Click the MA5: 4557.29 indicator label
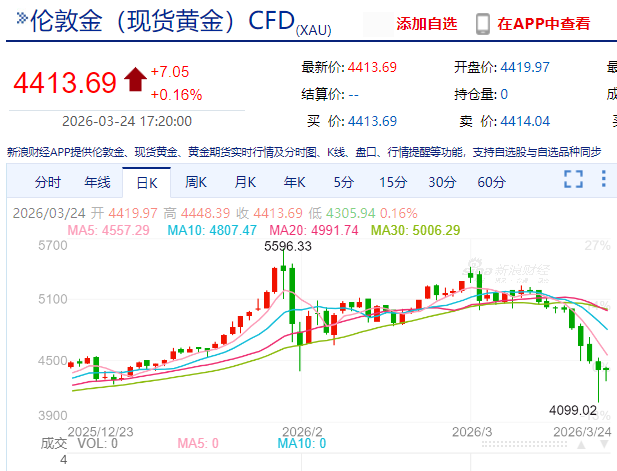This screenshot has width=617, height=471. (109, 230)
